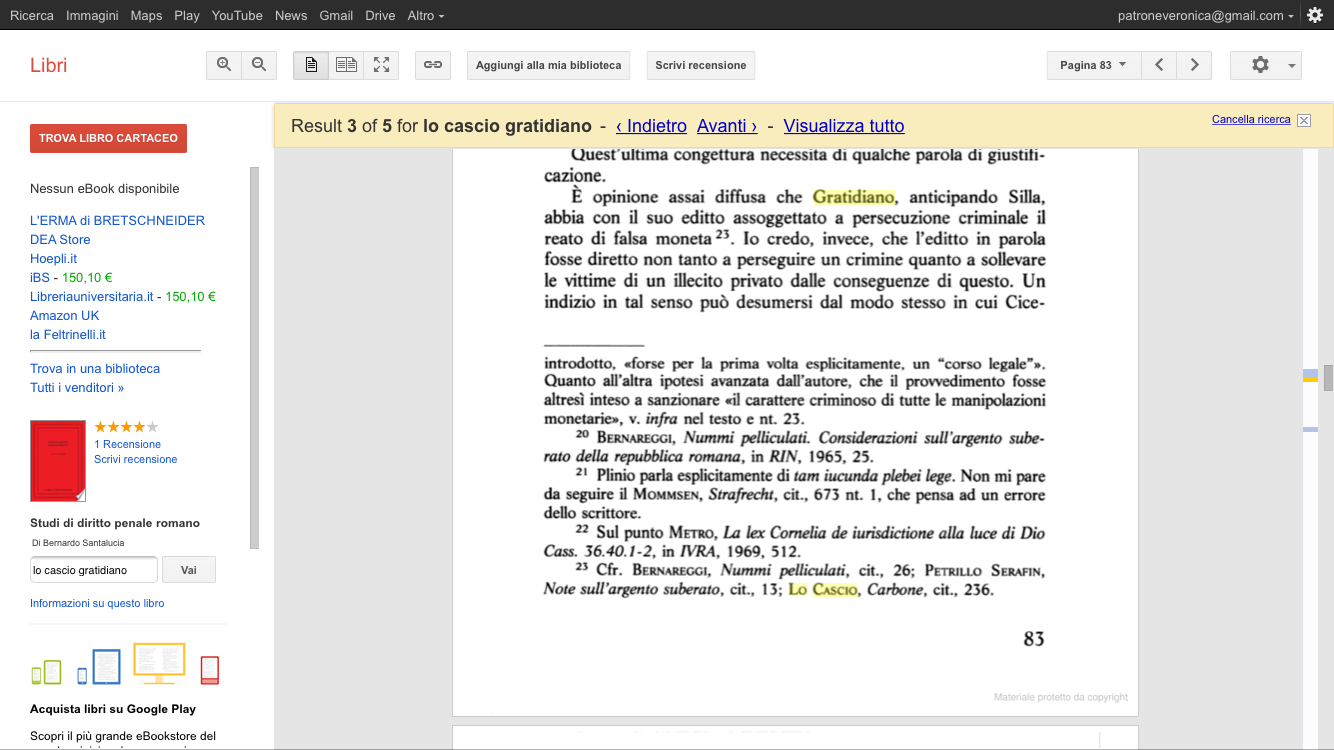Image resolution: width=1334 pixels, height=750 pixels.
Task: Click the sidebar vertical scrollbar
Action: [254, 358]
